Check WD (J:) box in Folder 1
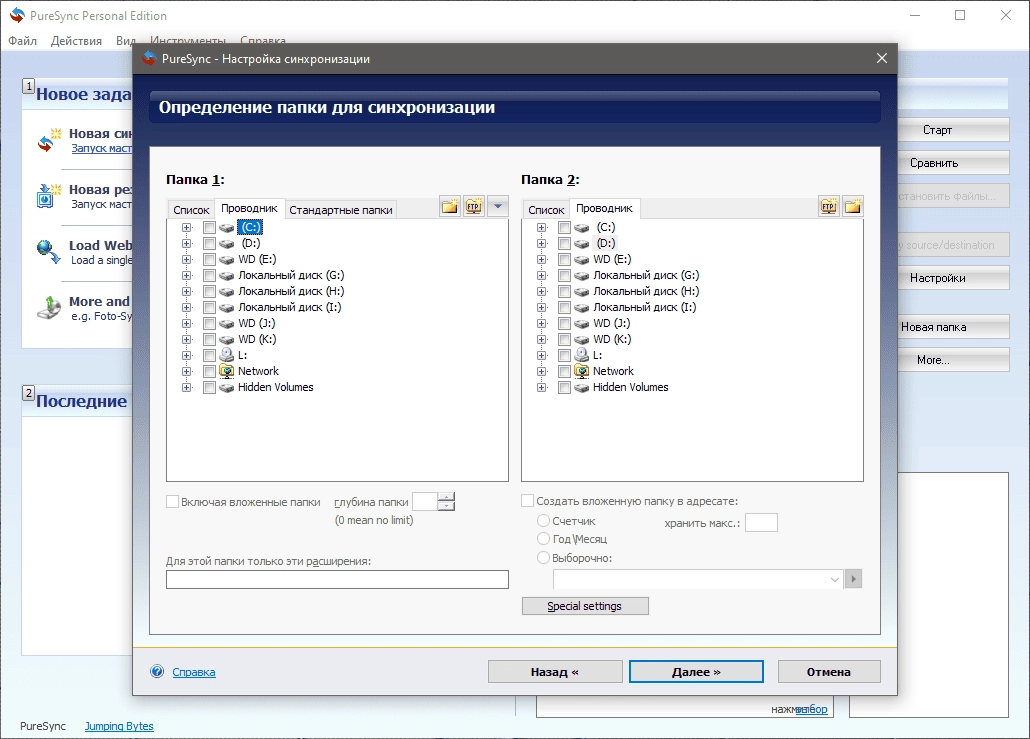This screenshot has height=739, width=1030. tap(209, 323)
